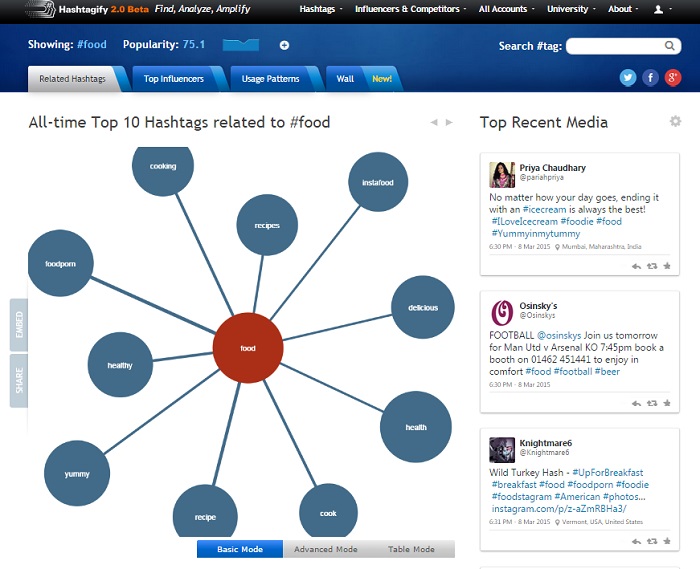This screenshot has width=700, height=569.
Task: Click the plus icon beside Popularity
Action: tap(284, 45)
